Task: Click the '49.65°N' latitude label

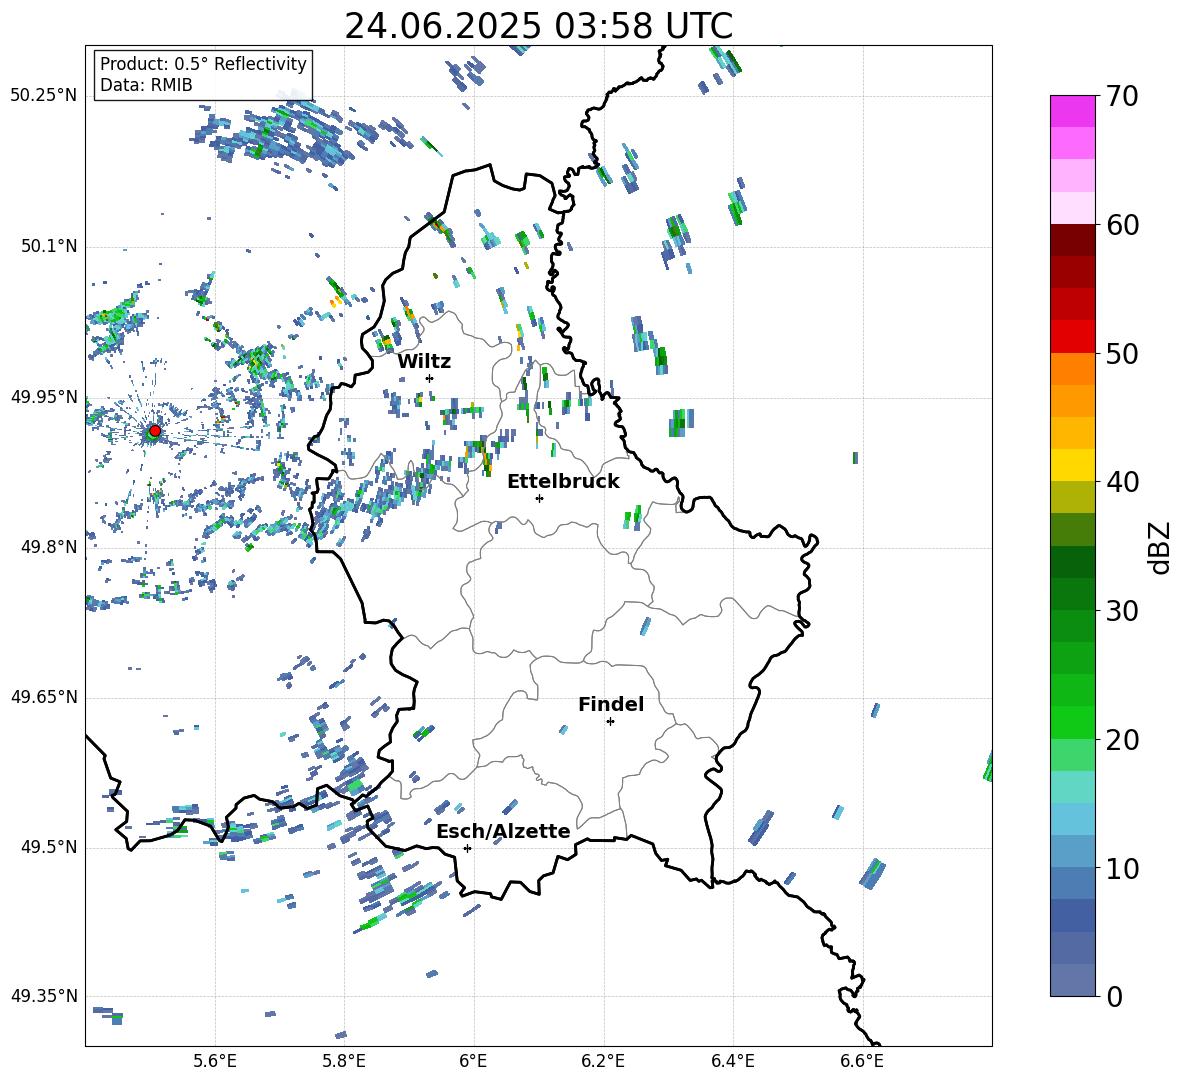Action: 44,697
